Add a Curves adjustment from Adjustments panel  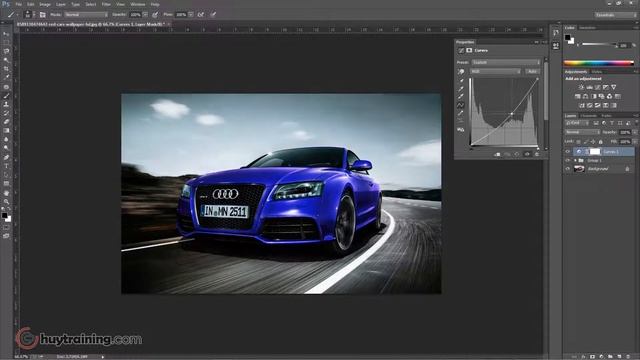coord(598,87)
